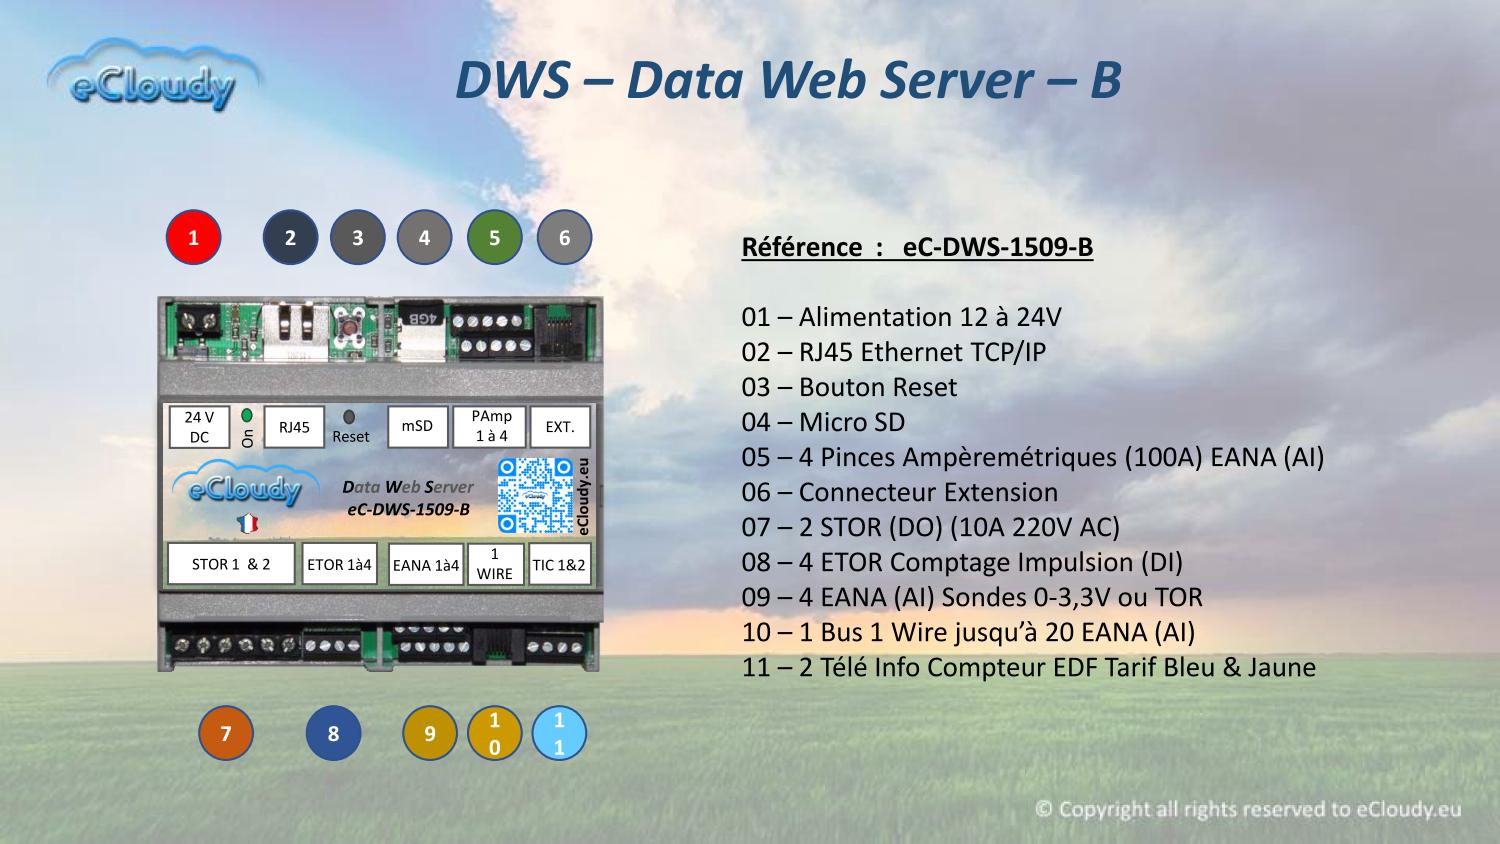
Task: Click line 04 – Micro SD
Action: coord(823,422)
